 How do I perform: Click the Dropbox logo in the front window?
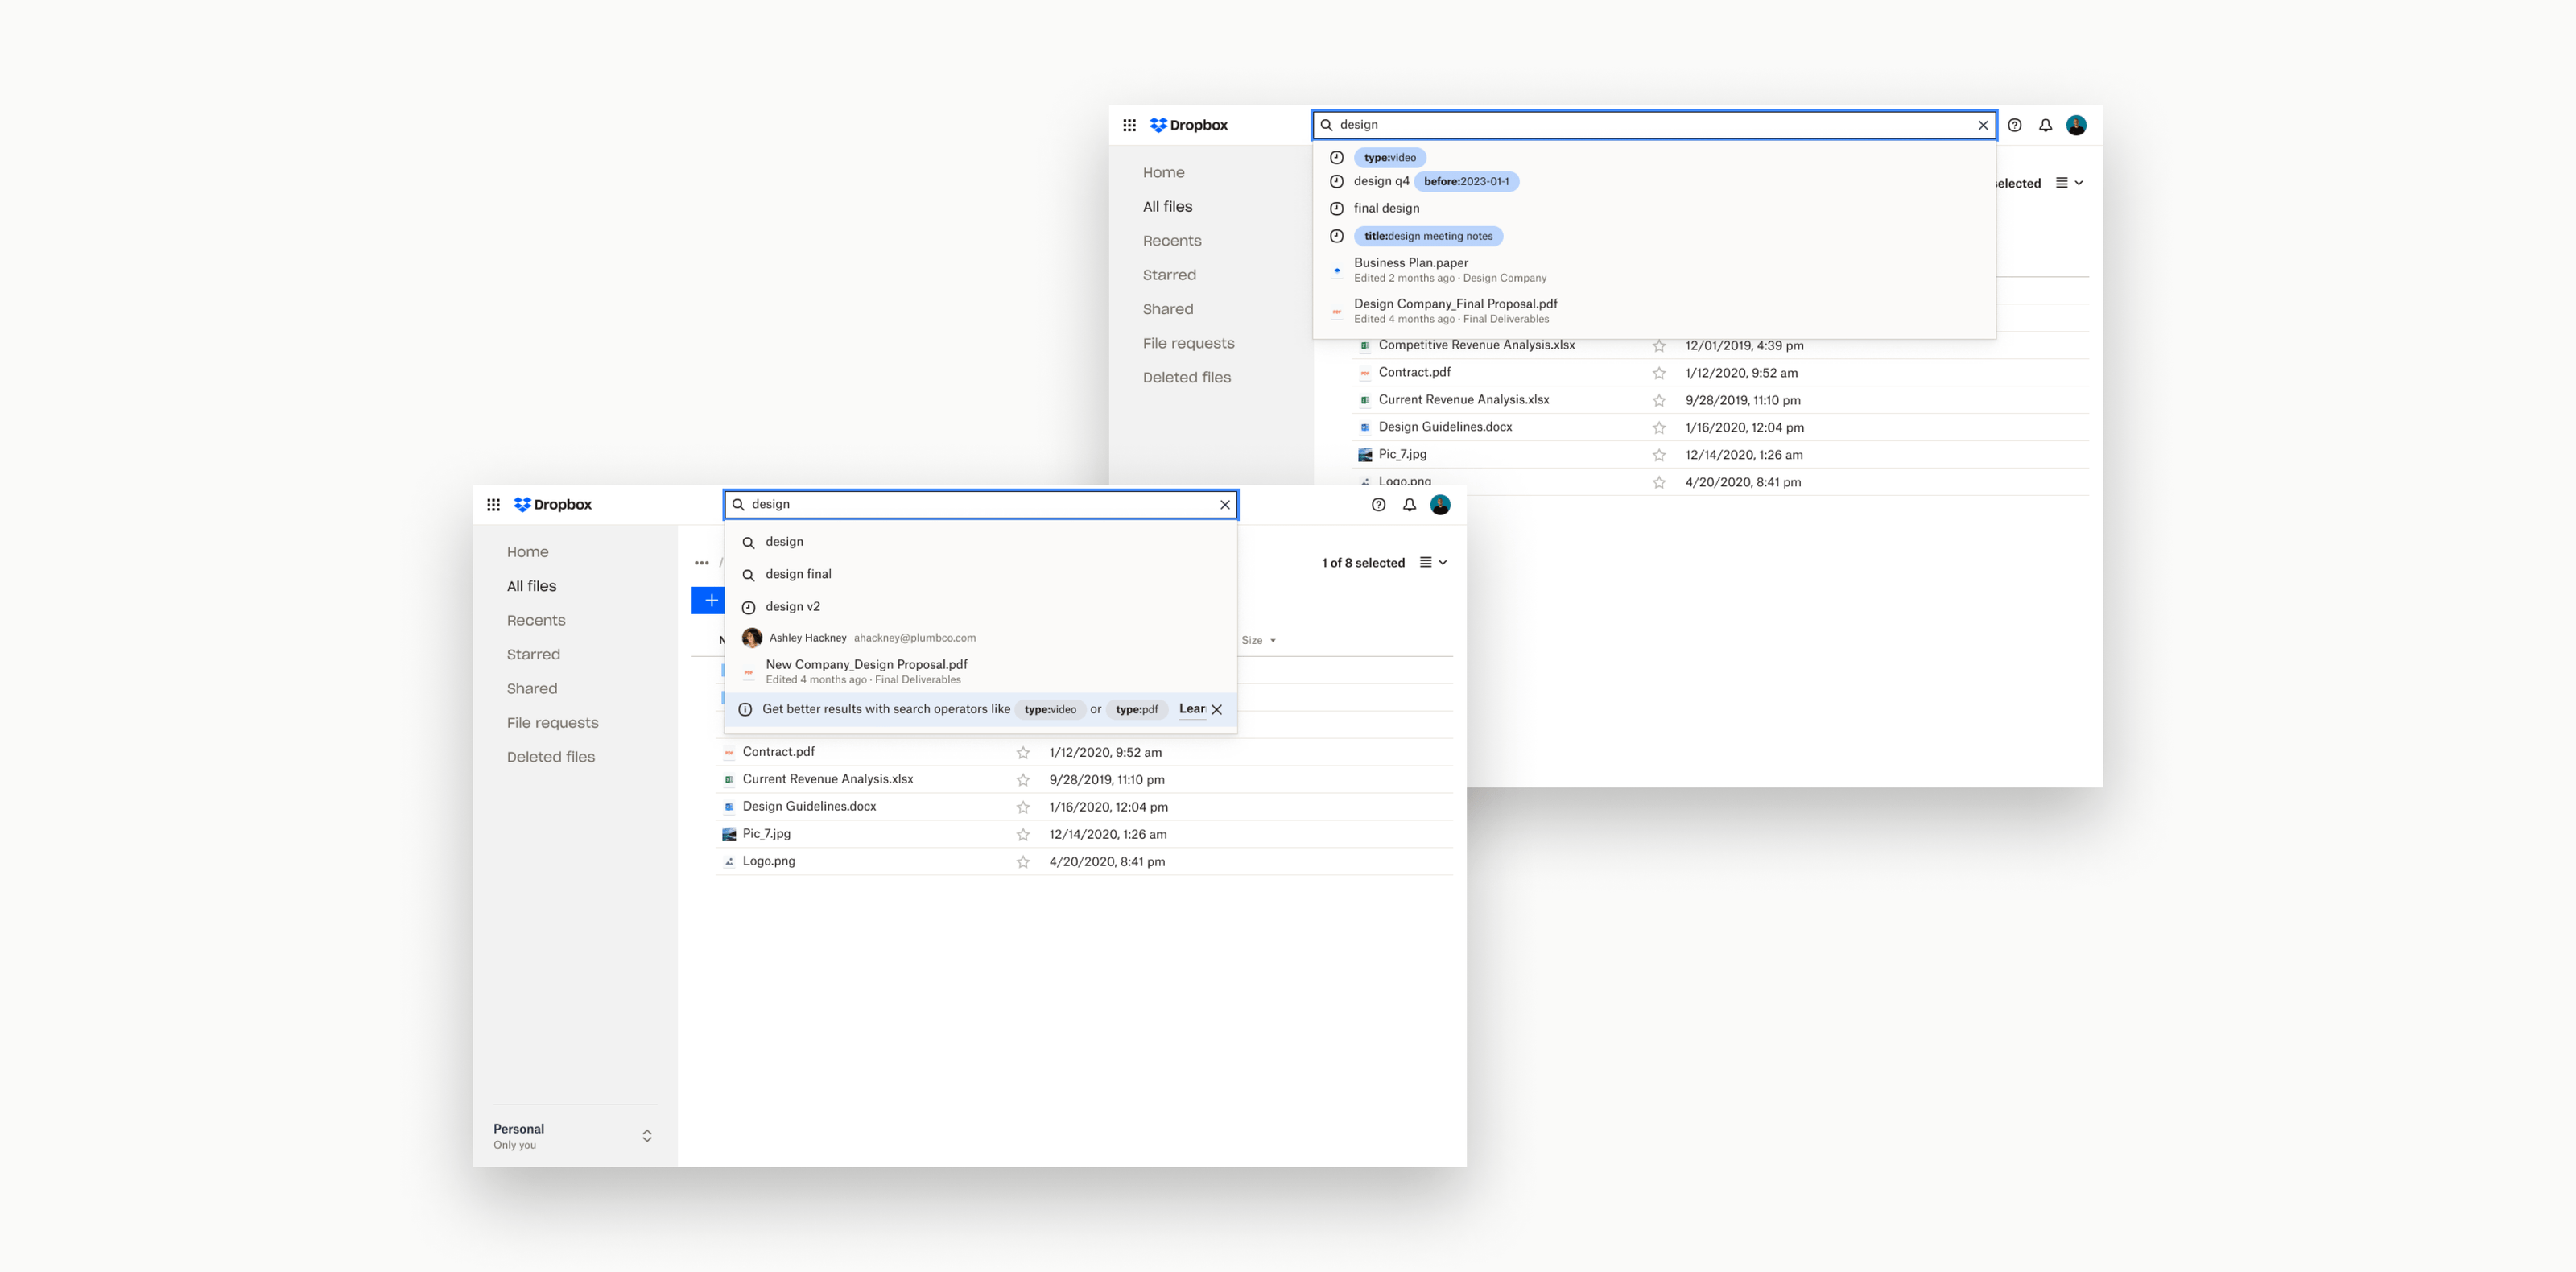tap(553, 505)
